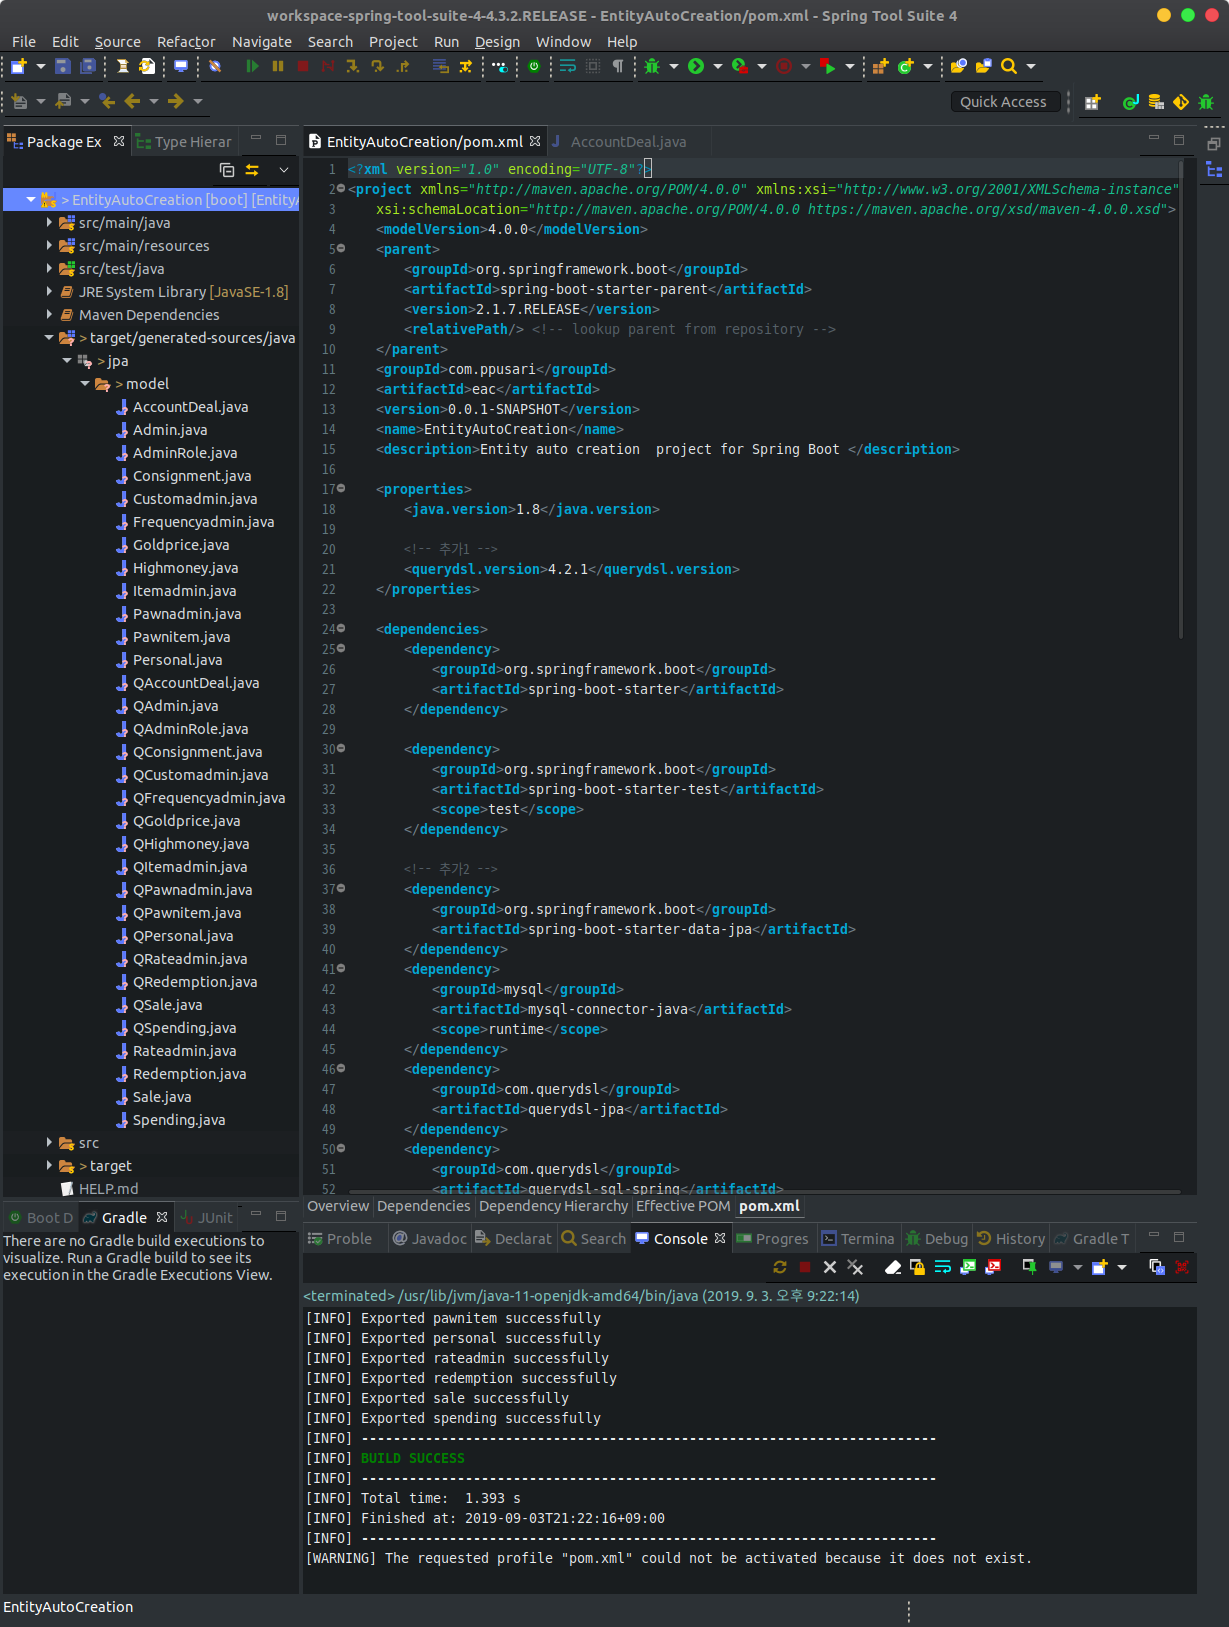Expand the src/main/java folder
Image resolution: width=1229 pixels, height=1627 pixels.
pyautogui.click(x=50, y=223)
